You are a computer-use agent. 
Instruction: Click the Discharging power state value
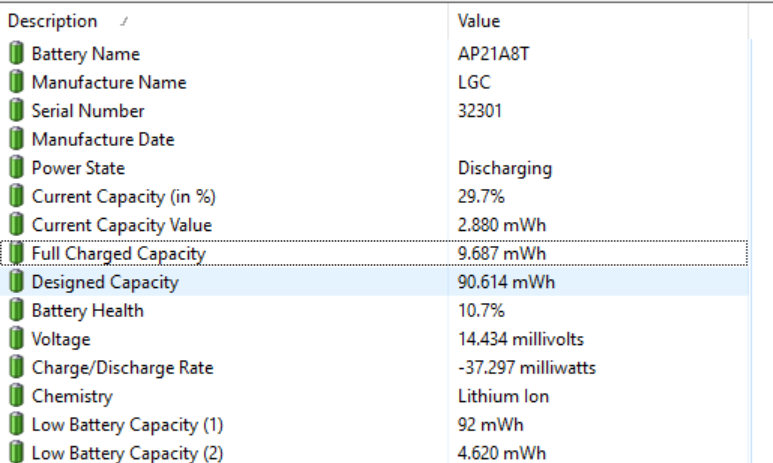pos(505,168)
